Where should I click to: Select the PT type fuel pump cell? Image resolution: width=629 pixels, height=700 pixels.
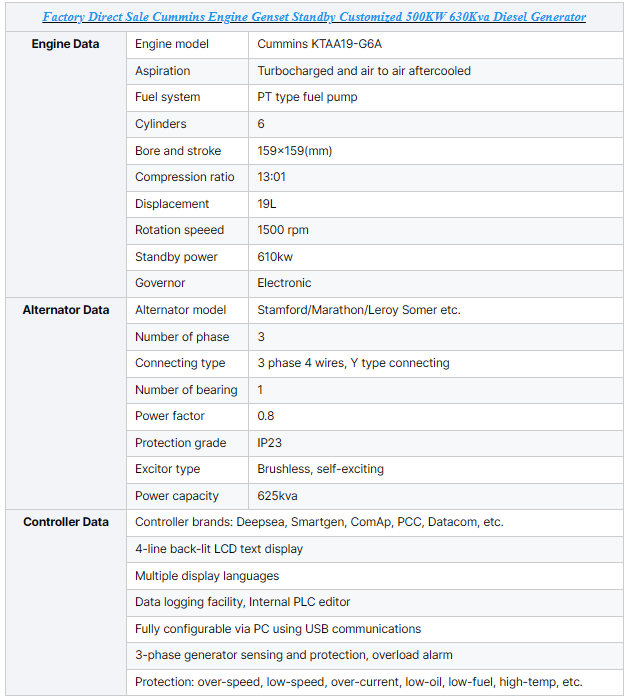tap(436, 97)
